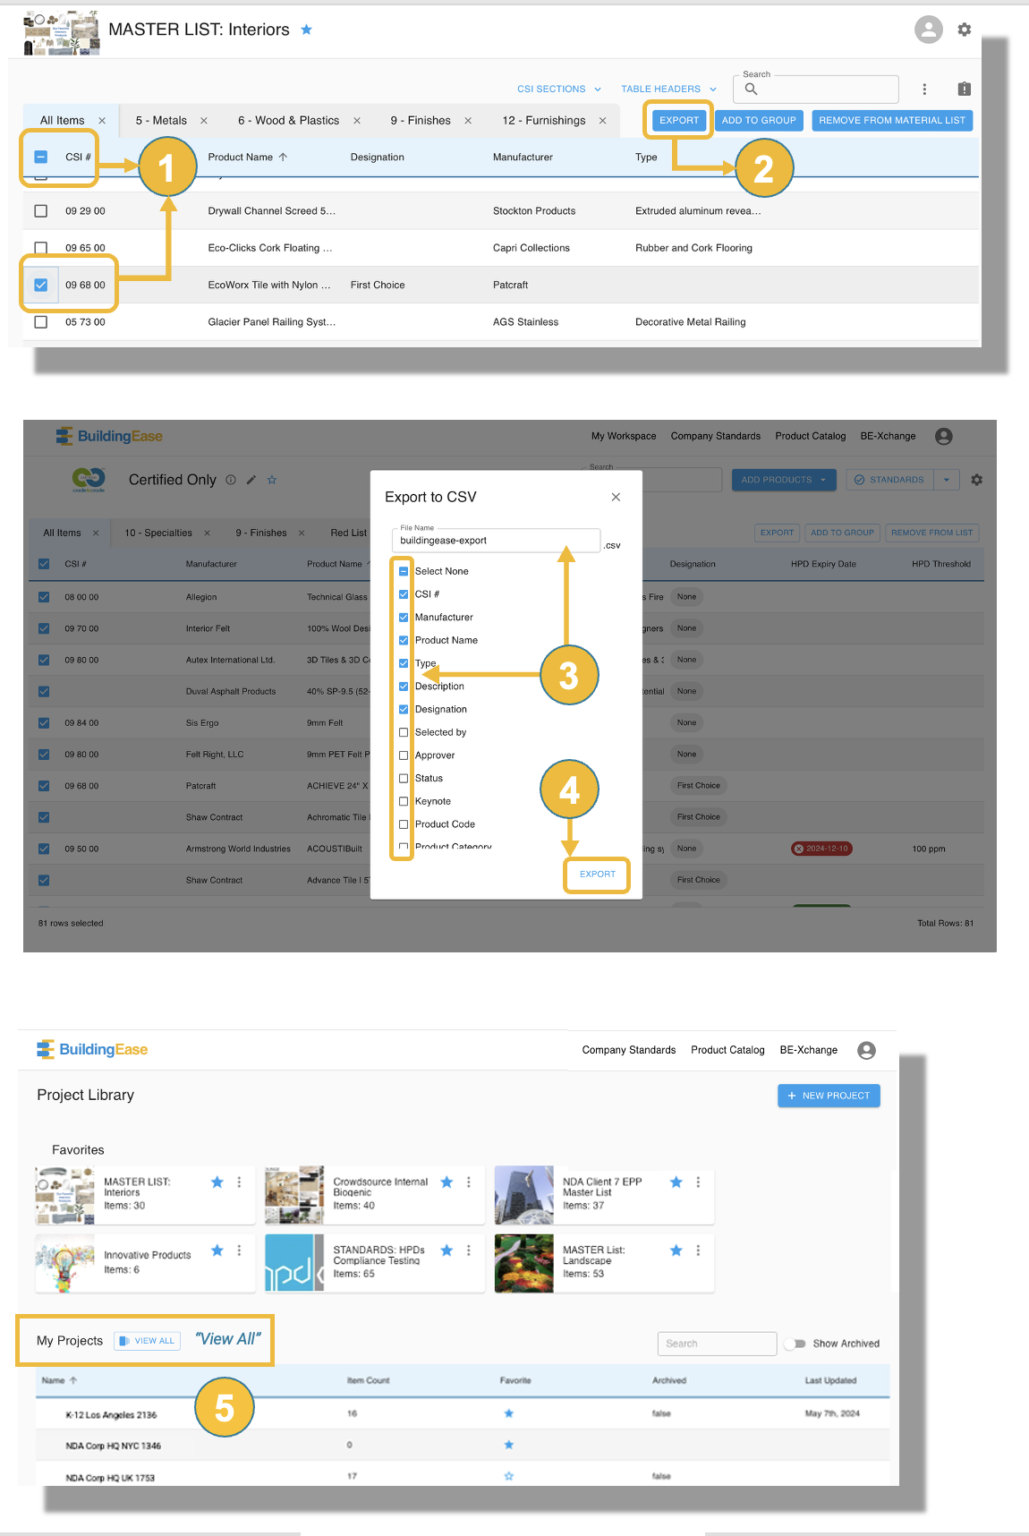This screenshot has height=1536, width=1029.
Task: Click ADD TO GROUP in Interiors list
Action: (759, 120)
